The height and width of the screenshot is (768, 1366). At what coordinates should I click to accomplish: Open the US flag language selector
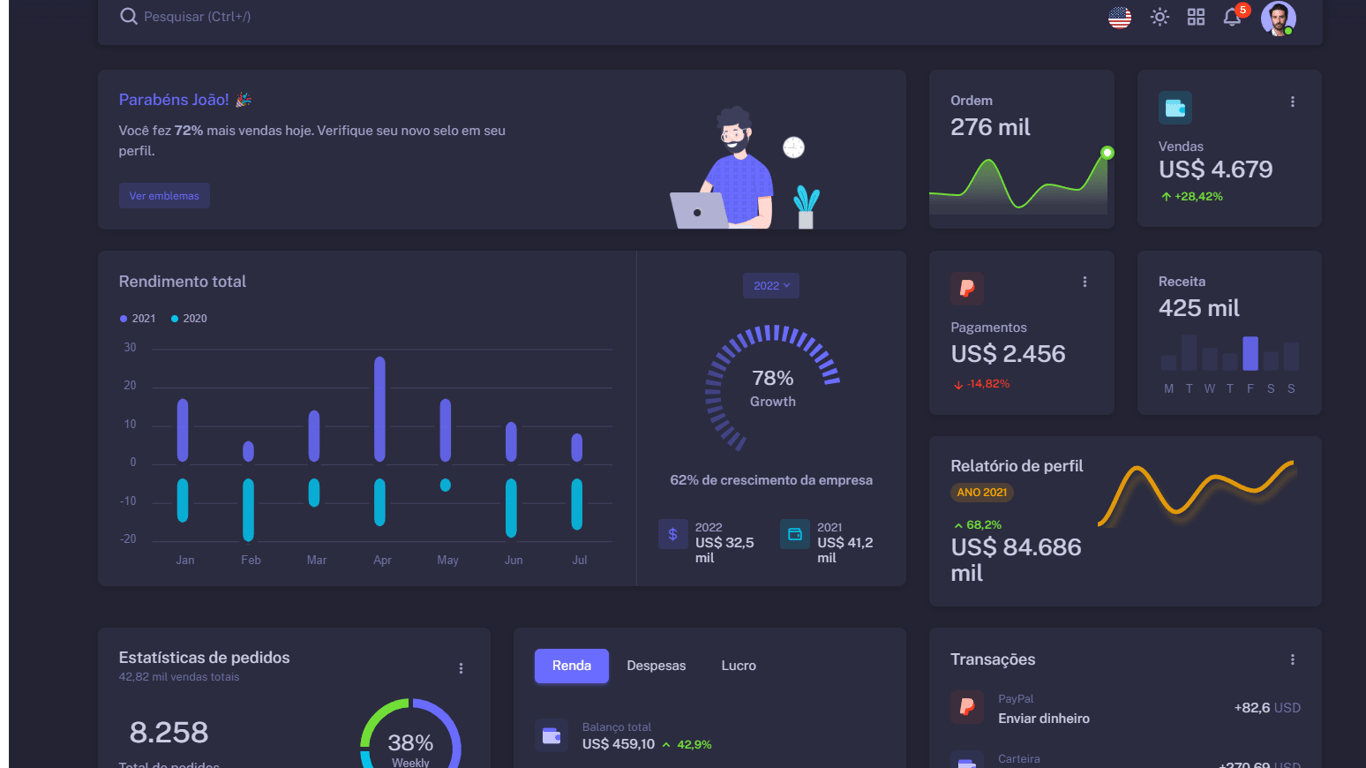[1120, 17]
